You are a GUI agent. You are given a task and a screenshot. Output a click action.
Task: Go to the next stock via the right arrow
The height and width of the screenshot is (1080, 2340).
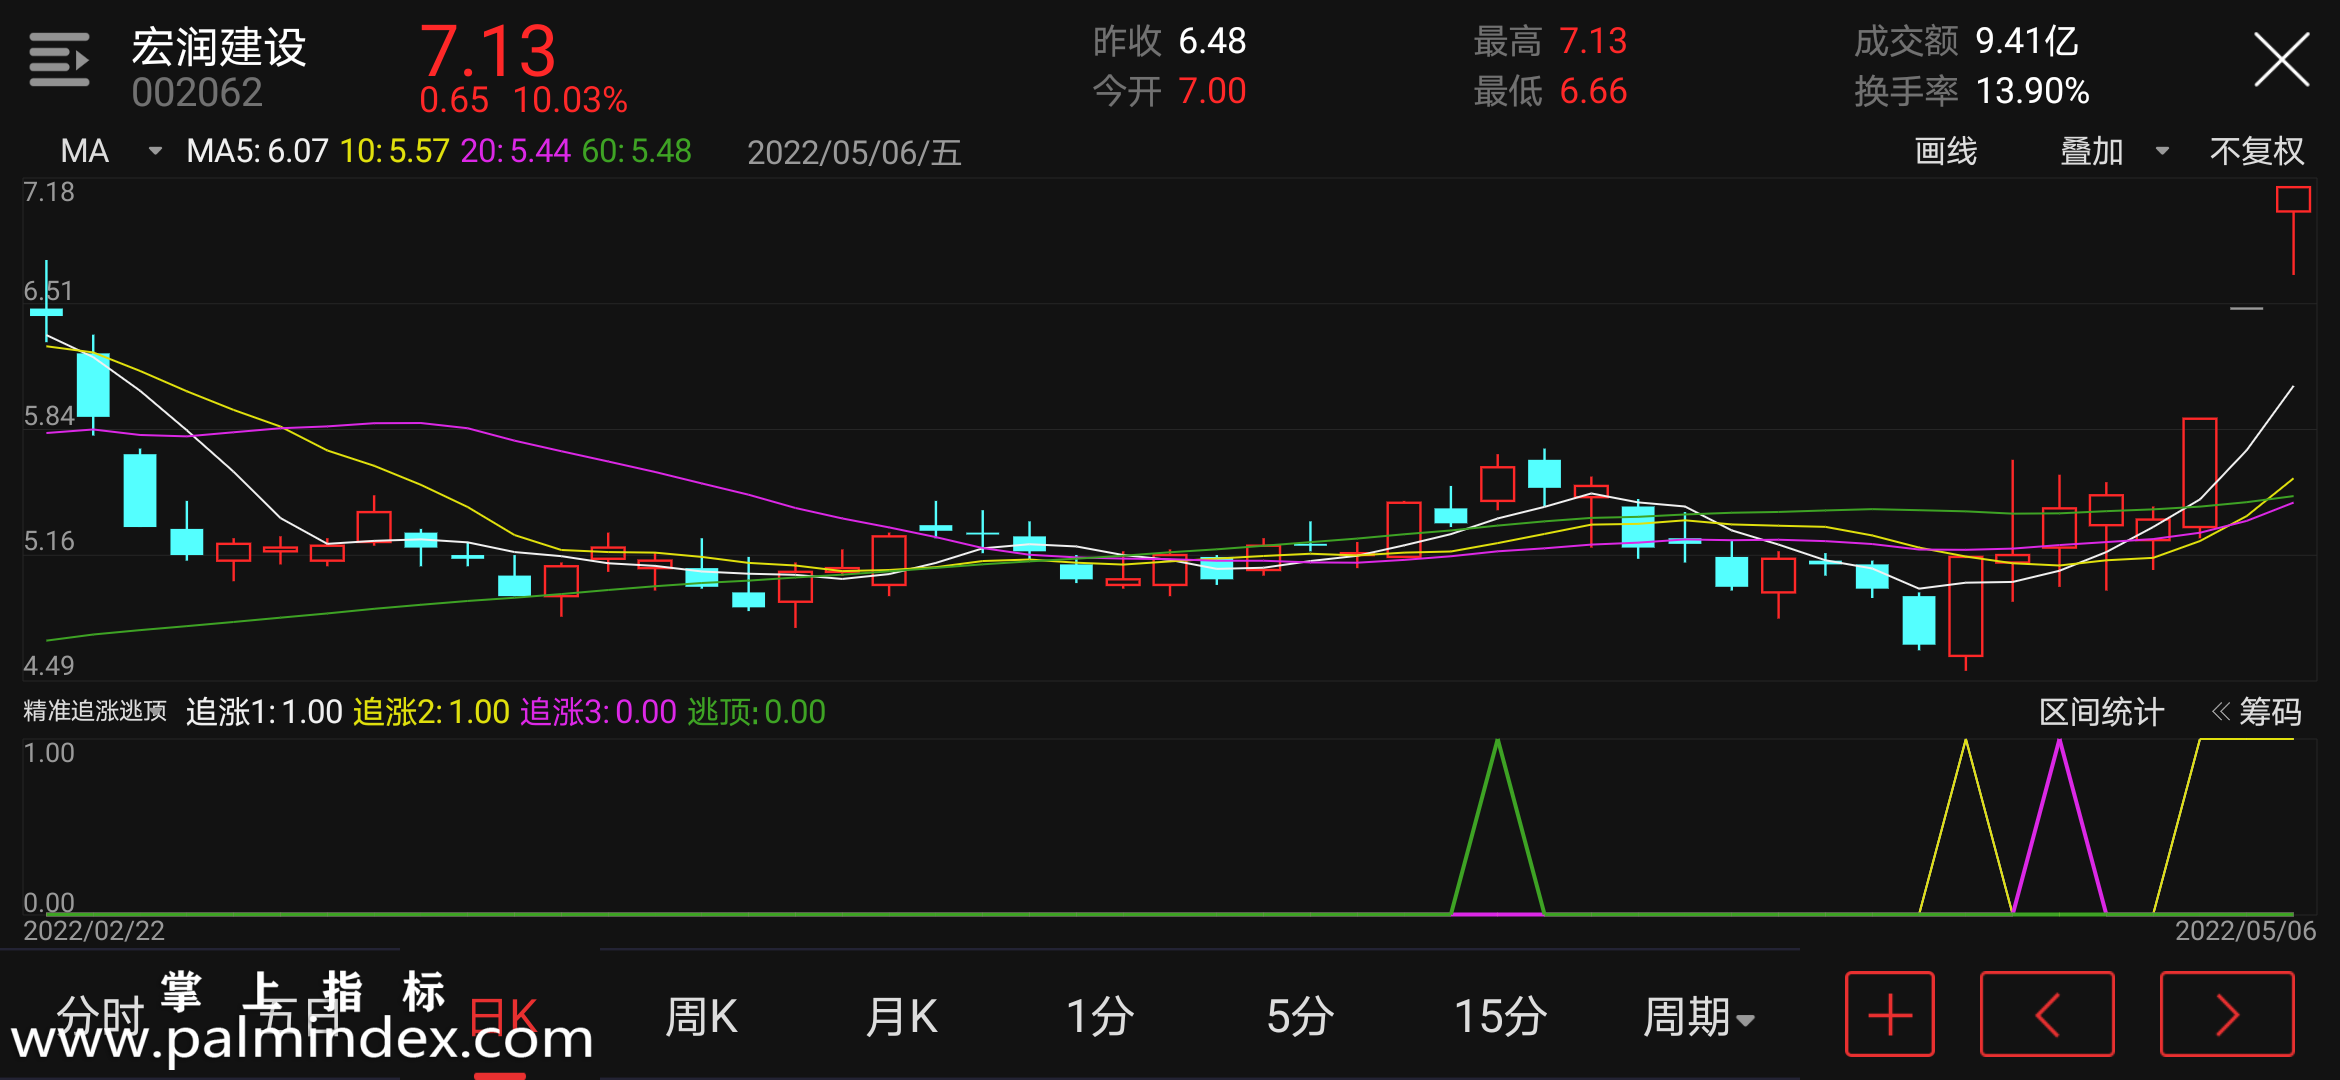2227,1014
